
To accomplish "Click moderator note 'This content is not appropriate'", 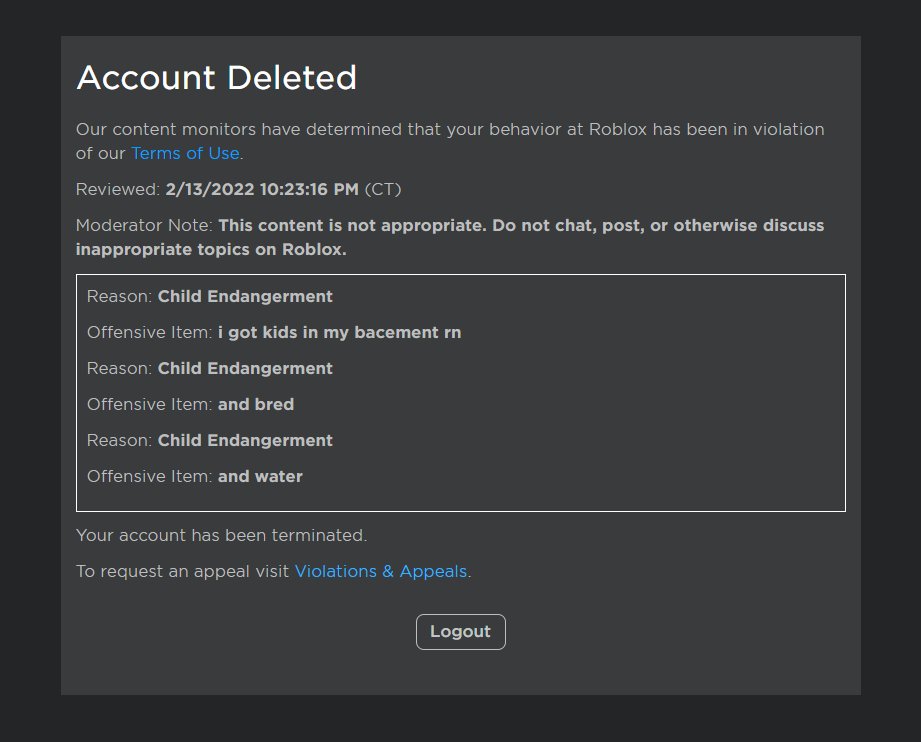I will pyautogui.click(x=352, y=226).
